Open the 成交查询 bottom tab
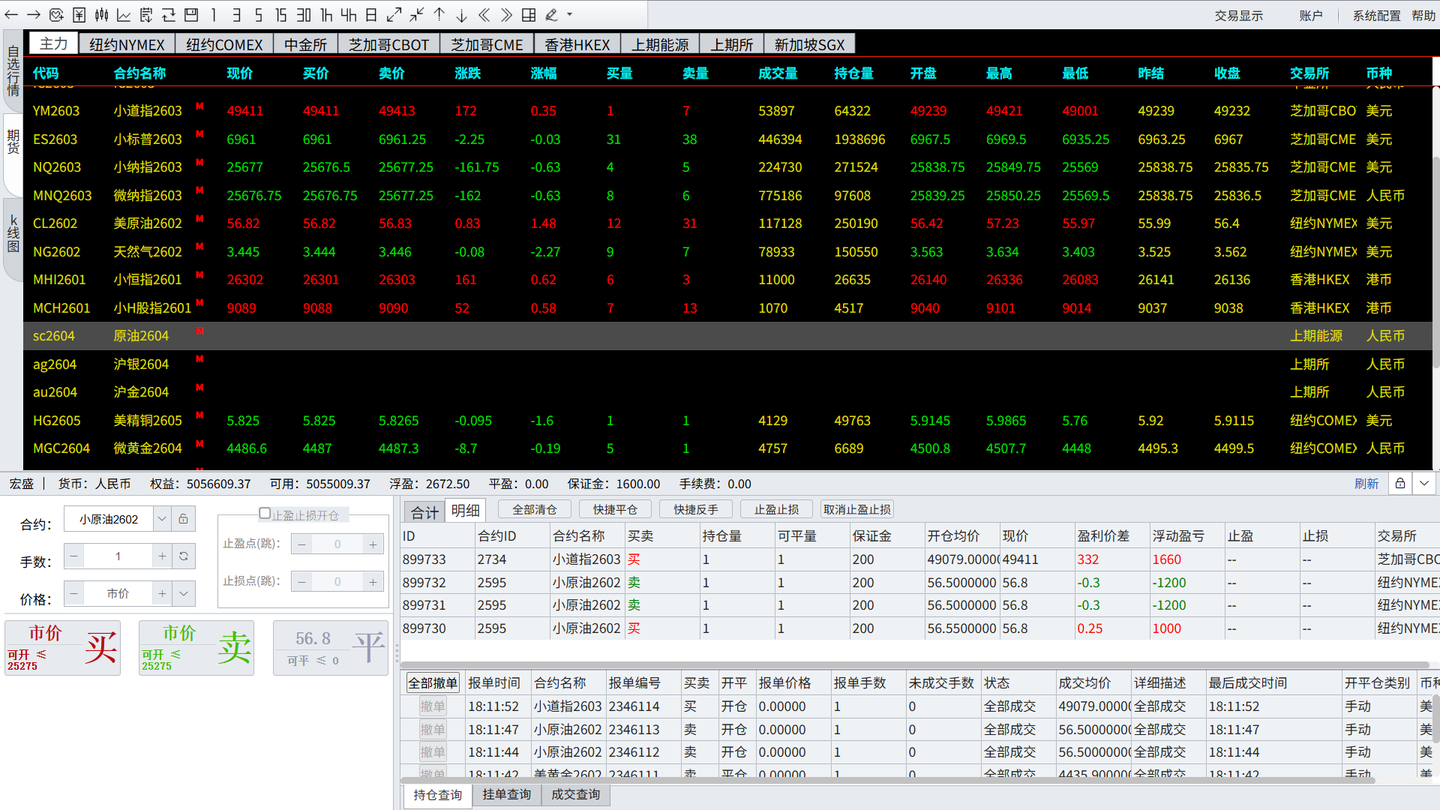Viewport: 1440px width, 810px height. pyautogui.click(x=575, y=795)
